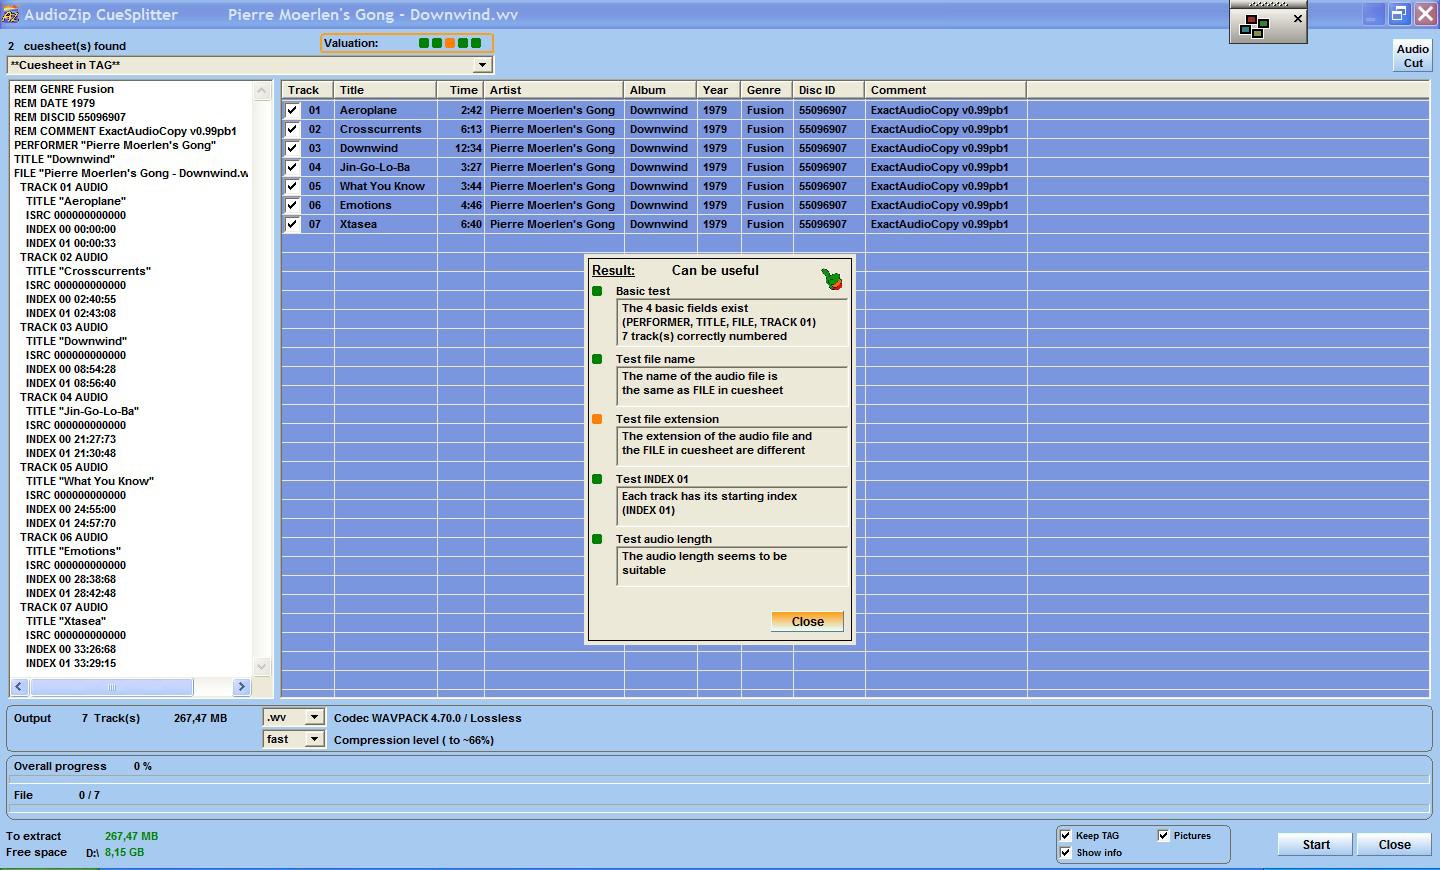Click the REM DISCID 55096907 line
This screenshot has height=870, width=1440.
(x=70, y=117)
